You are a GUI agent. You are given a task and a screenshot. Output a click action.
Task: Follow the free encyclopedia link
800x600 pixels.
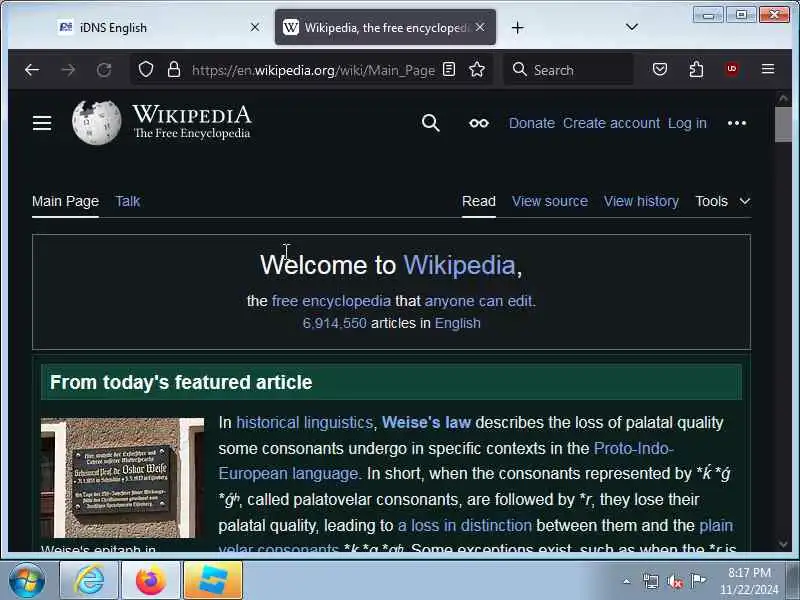tap(331, 301)
